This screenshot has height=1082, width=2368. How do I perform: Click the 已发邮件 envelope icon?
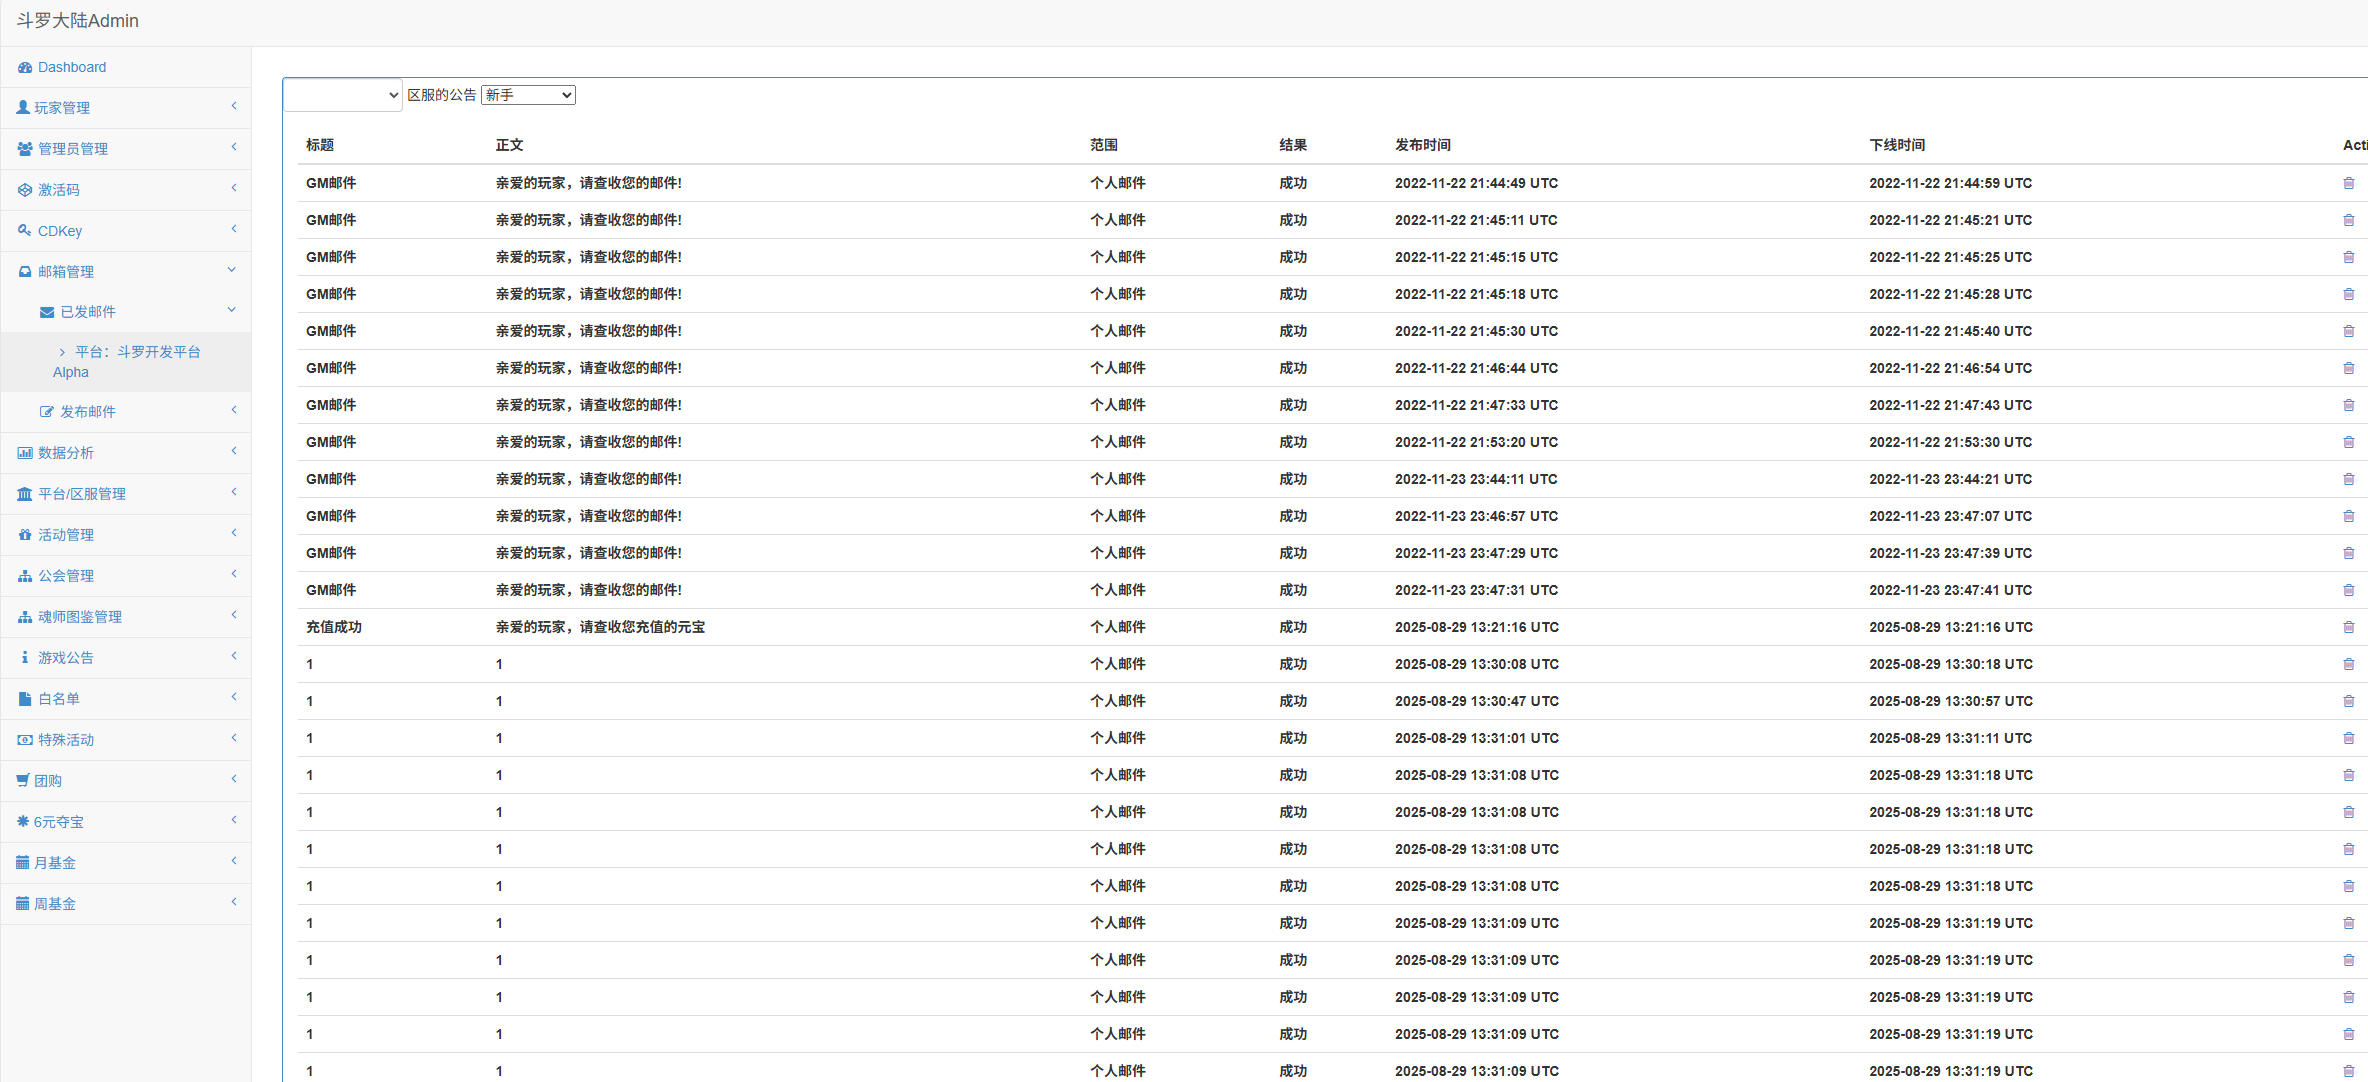coord(47,312)
